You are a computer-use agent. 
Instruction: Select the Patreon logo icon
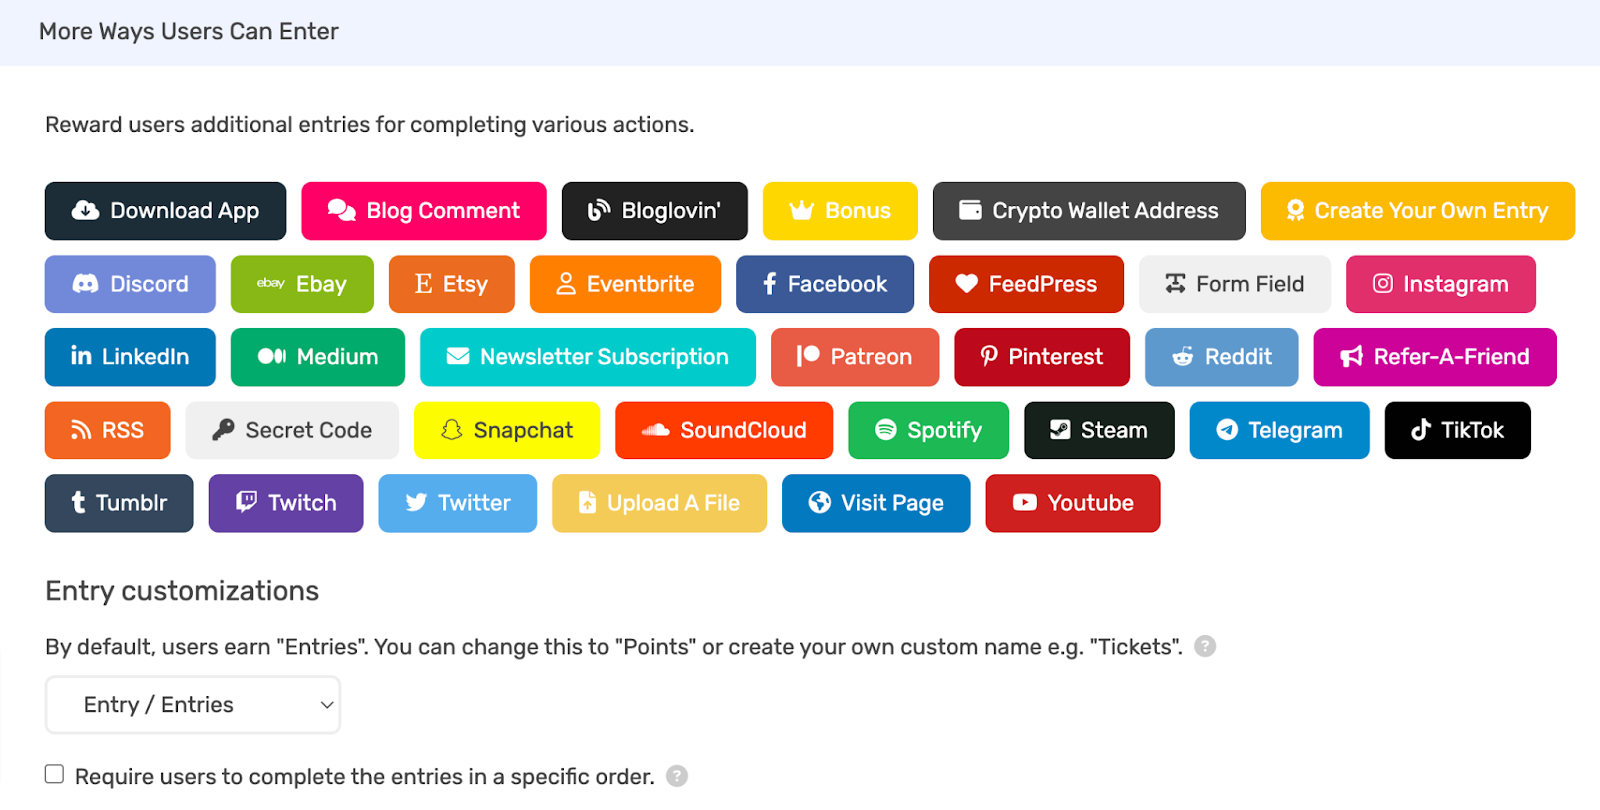tap(808, 356)
